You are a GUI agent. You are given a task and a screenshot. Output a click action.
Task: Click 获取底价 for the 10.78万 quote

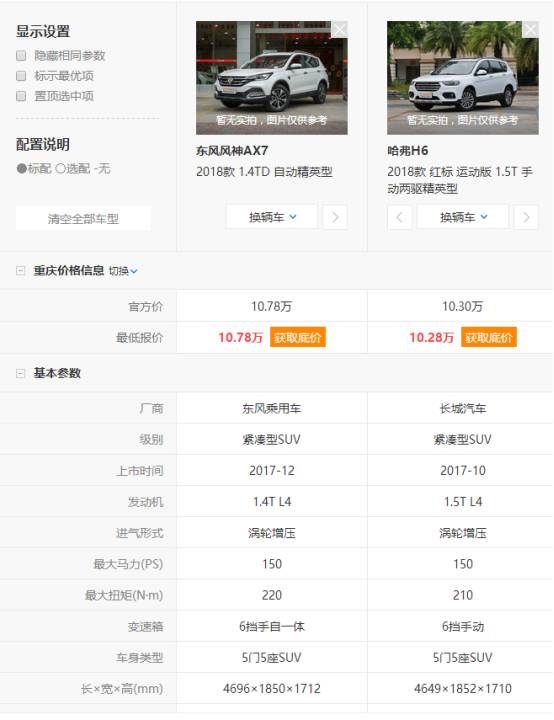pos(298,338)
